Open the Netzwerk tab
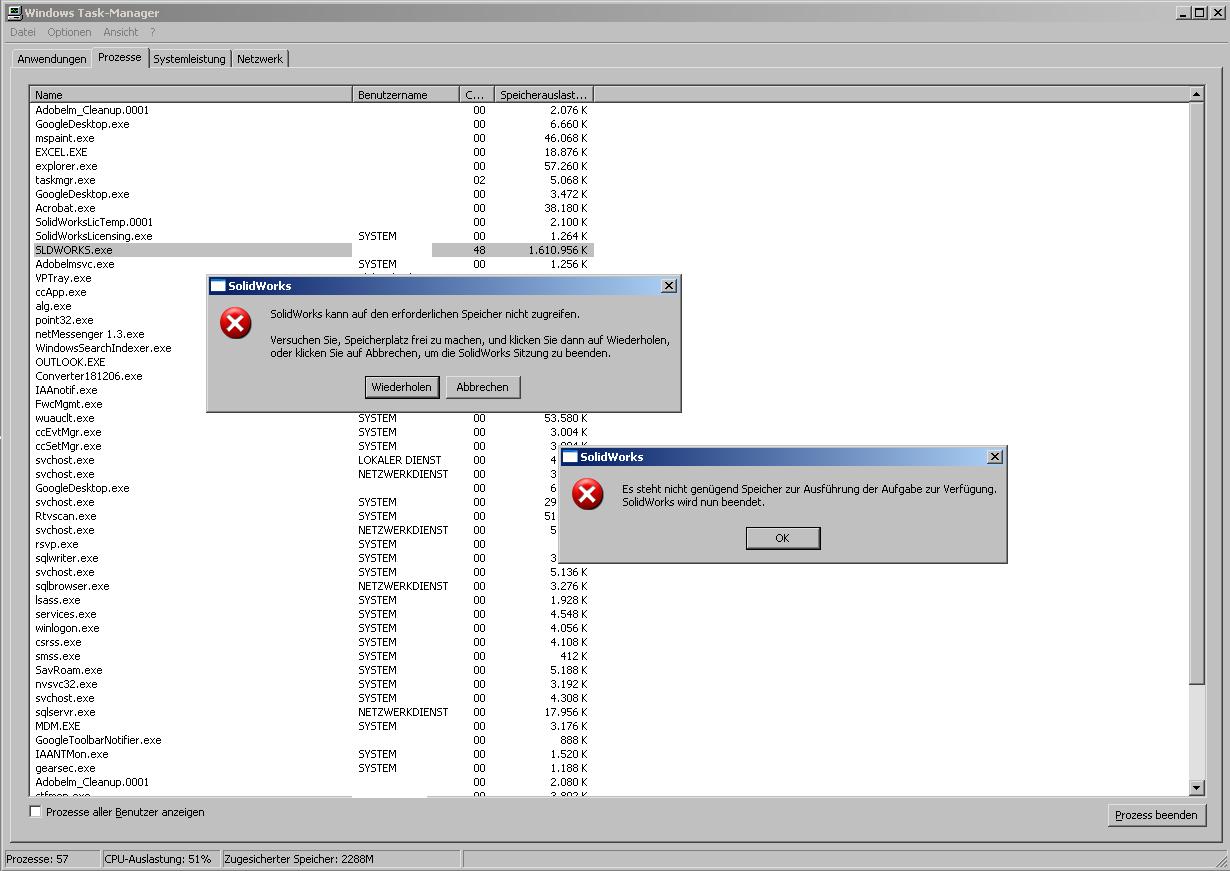The image size is (1230, 871). coord(260,59)
